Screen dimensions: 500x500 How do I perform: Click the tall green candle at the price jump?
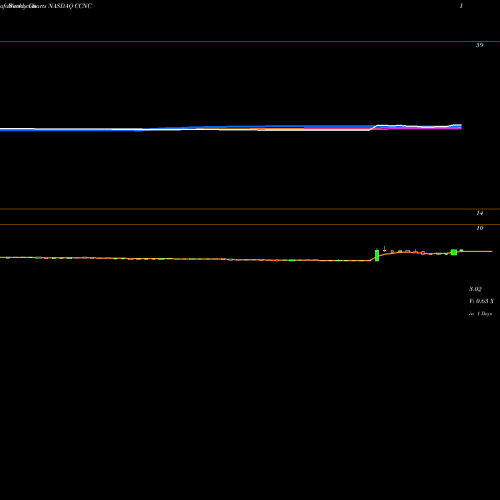click(377, 255)
